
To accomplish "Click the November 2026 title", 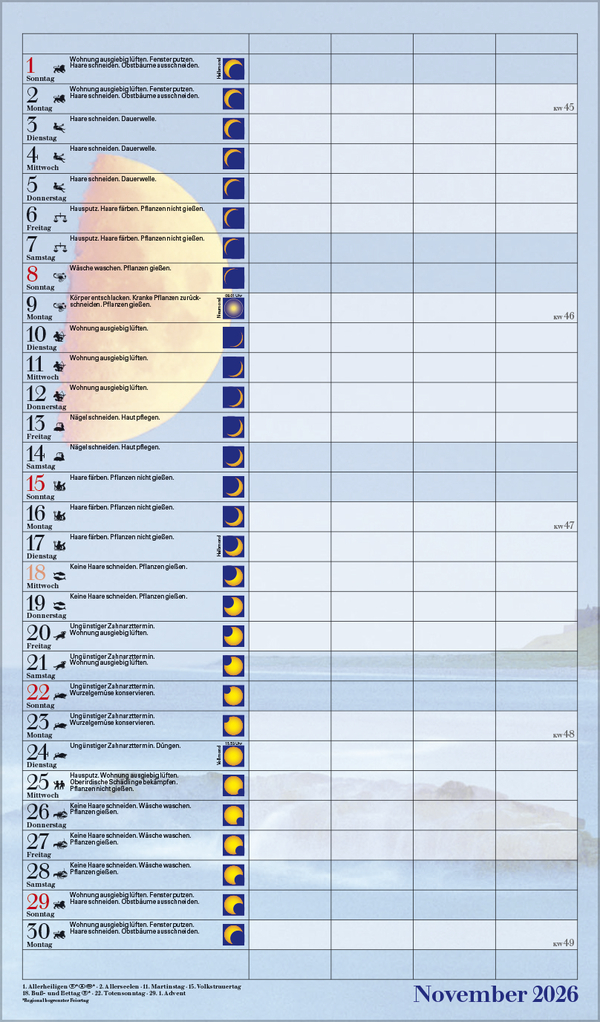I will pos(495,994).
